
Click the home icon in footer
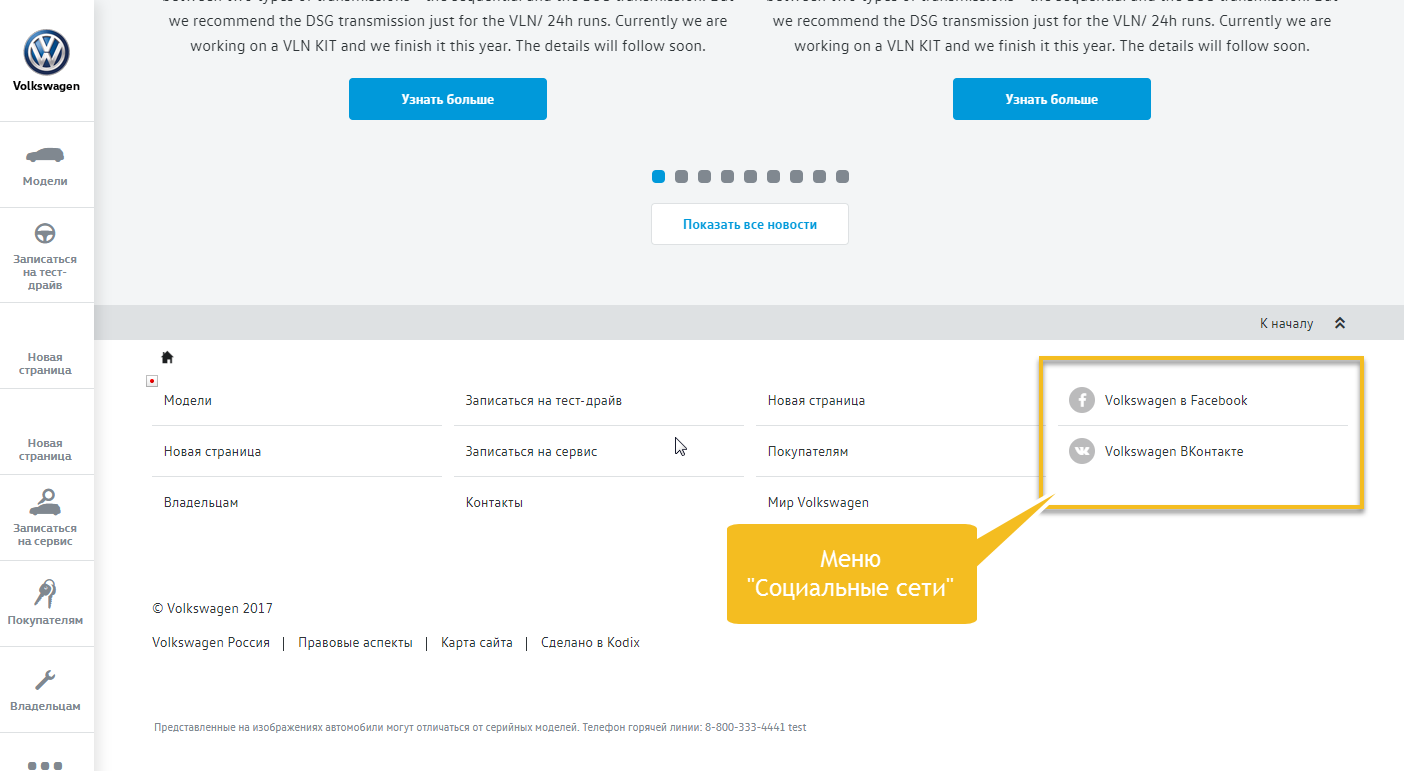click(x=167, y=357)
